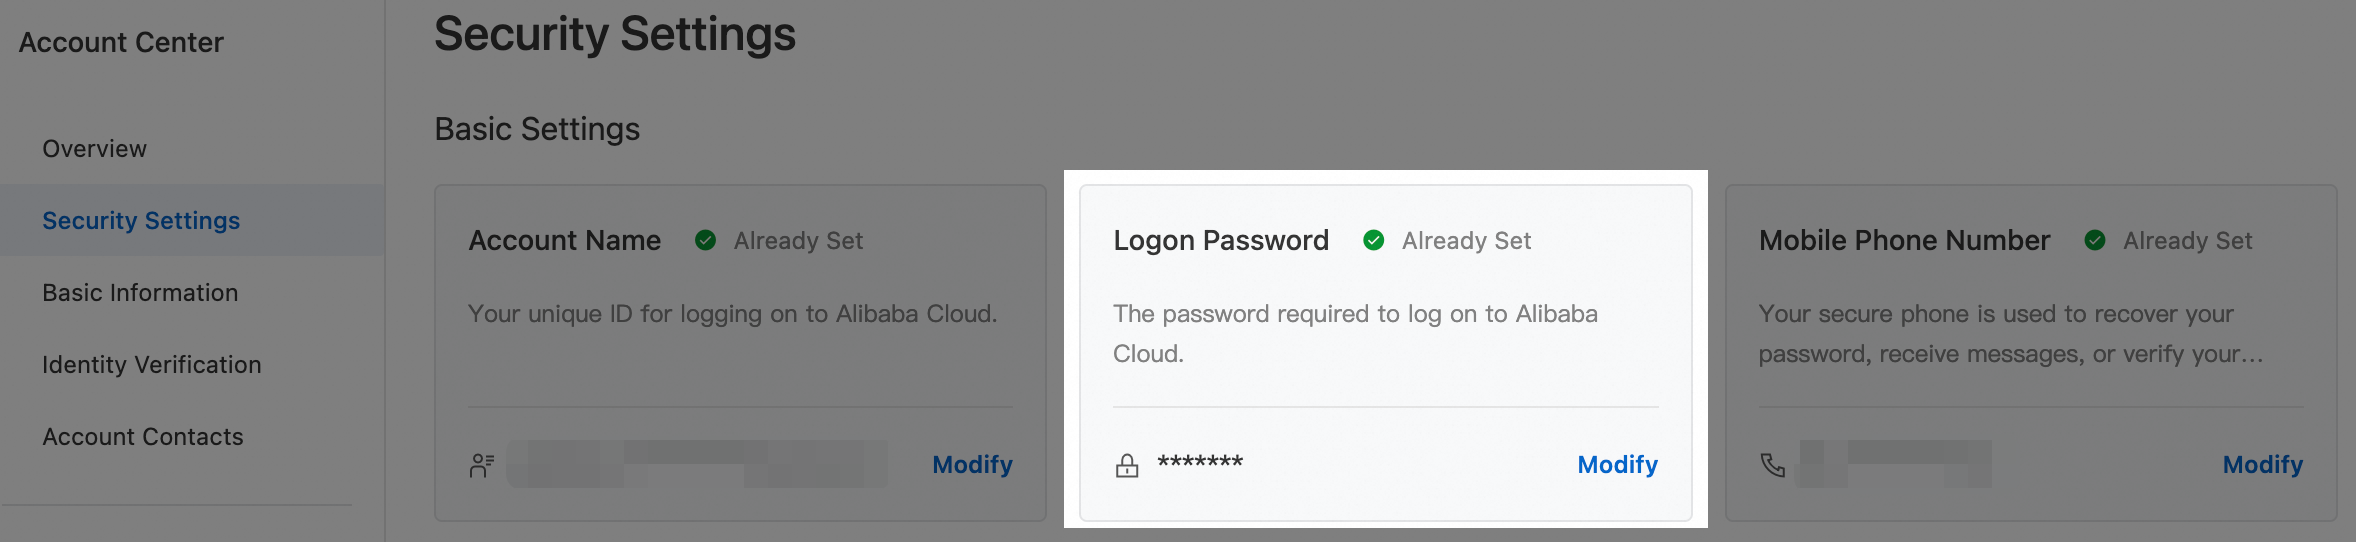Click the masked password asterisks
This screenshot has height=542, width=2356.
[1200, 463]
